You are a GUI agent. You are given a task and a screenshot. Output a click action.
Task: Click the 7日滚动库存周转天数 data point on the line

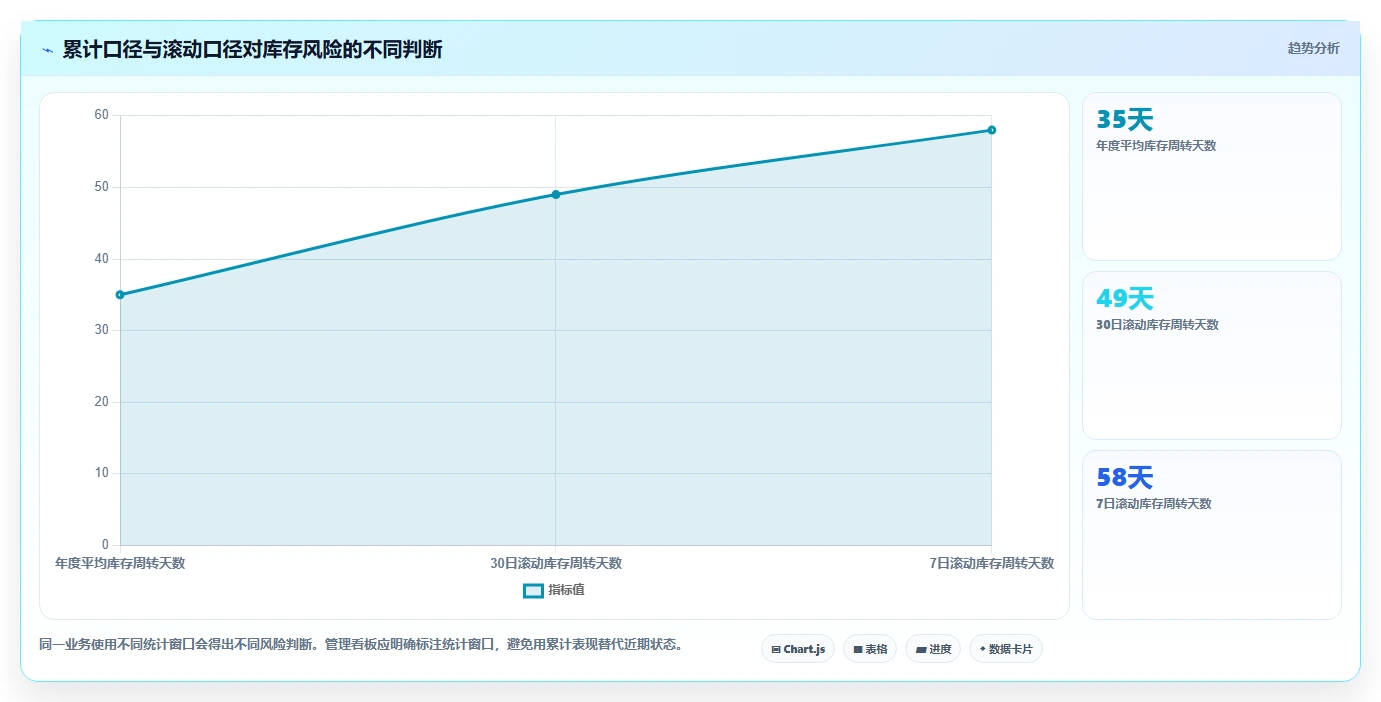(x=991, y=130)
